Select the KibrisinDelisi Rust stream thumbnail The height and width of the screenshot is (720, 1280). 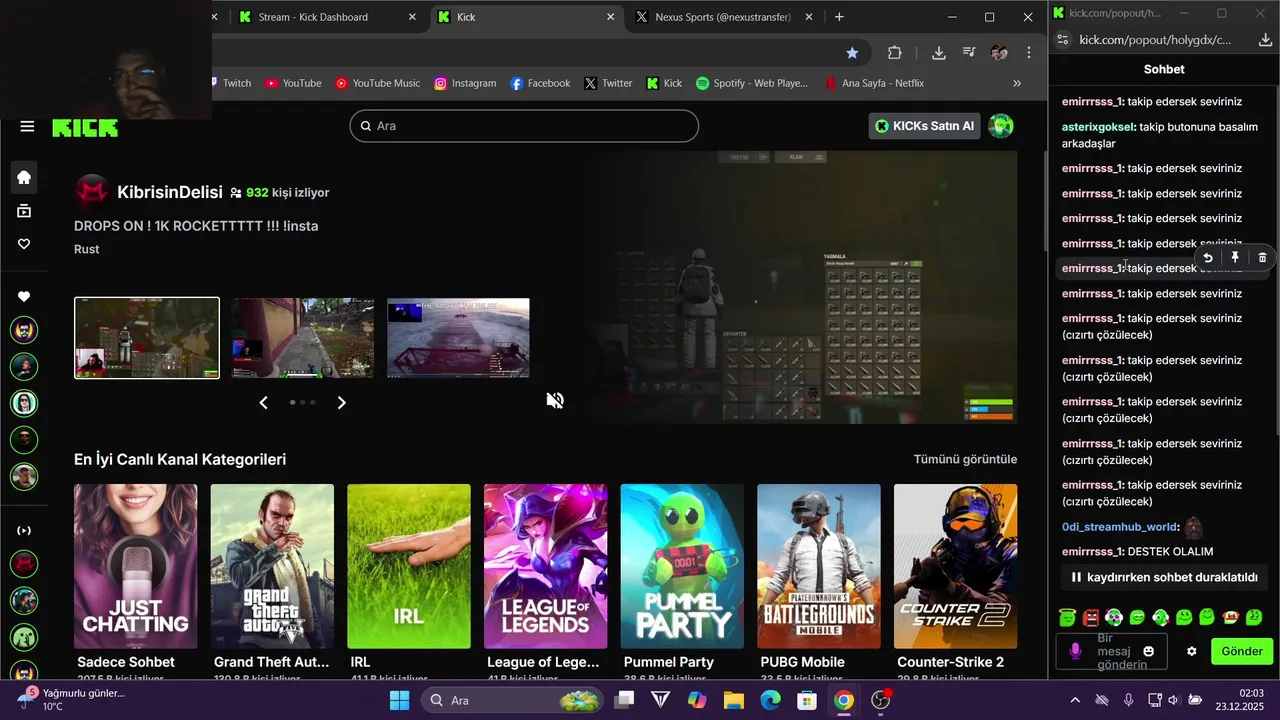(147, 338)
